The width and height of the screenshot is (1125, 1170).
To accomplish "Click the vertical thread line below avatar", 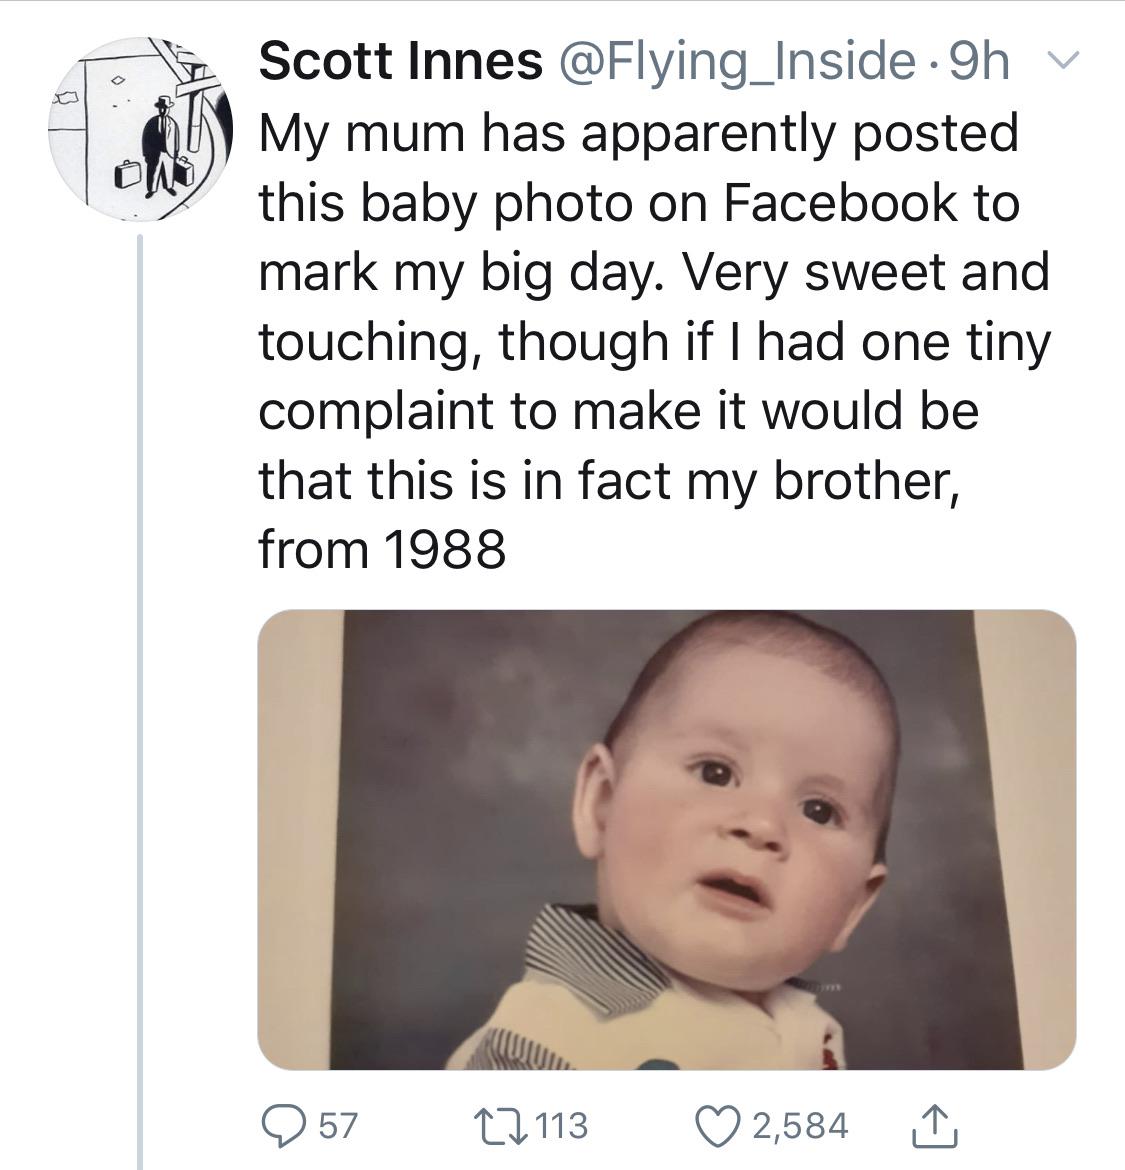I will click(140, 700).
